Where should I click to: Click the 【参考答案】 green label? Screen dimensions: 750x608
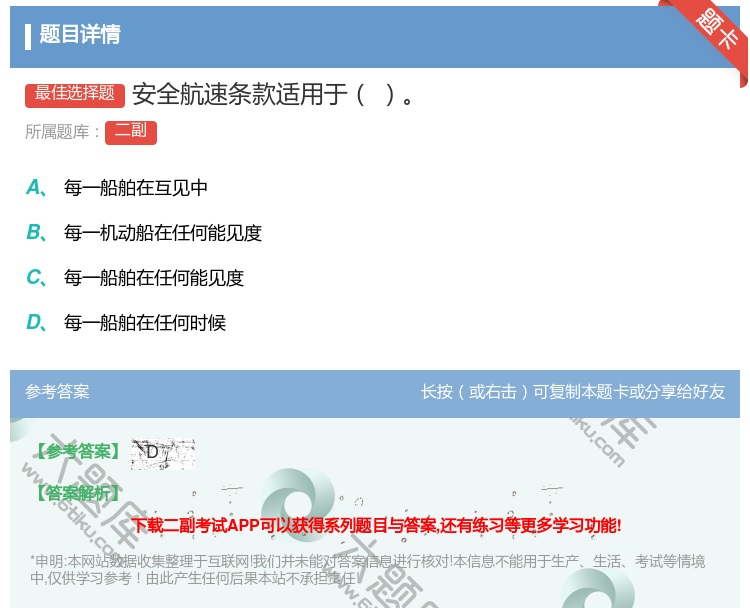coord(78,452)
